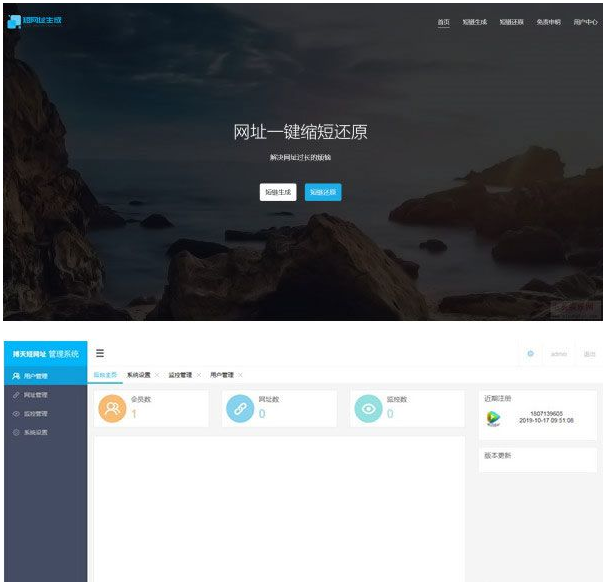Image resolution: width=606 pixels, height=582 pixels.
Task: Click the teal eye monitor count icon
Action: [368, 408]
